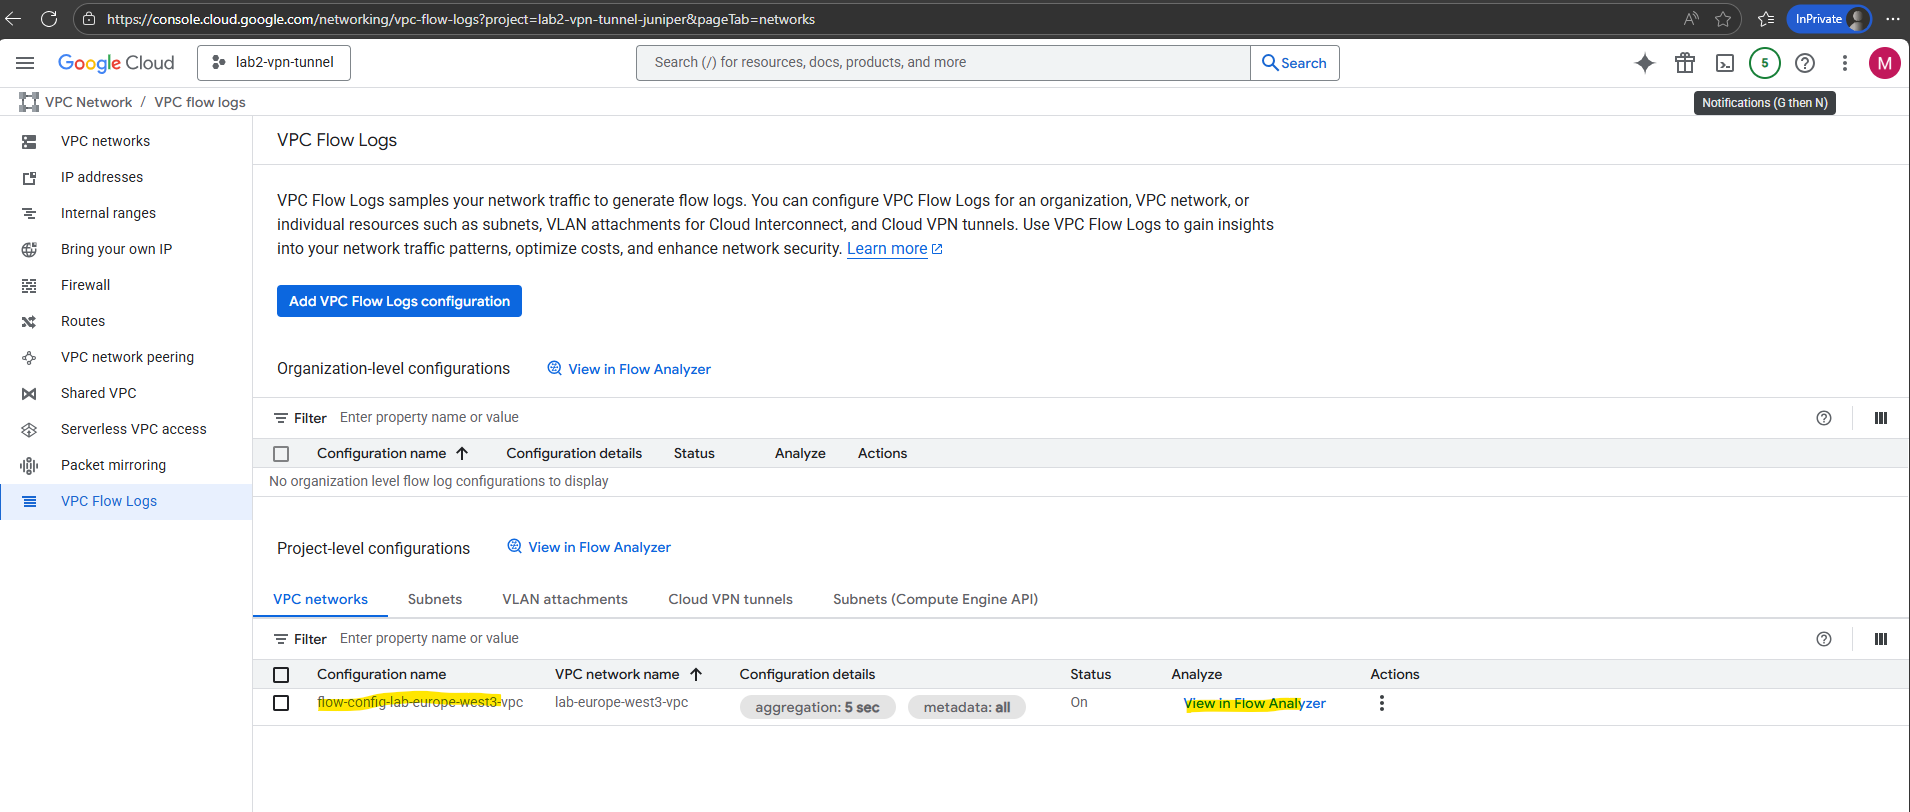Image resolution: width=1910 pixels, height=812 pixels.
Task: Open the InPrivate browser profile button
Action: point(1829,19)
